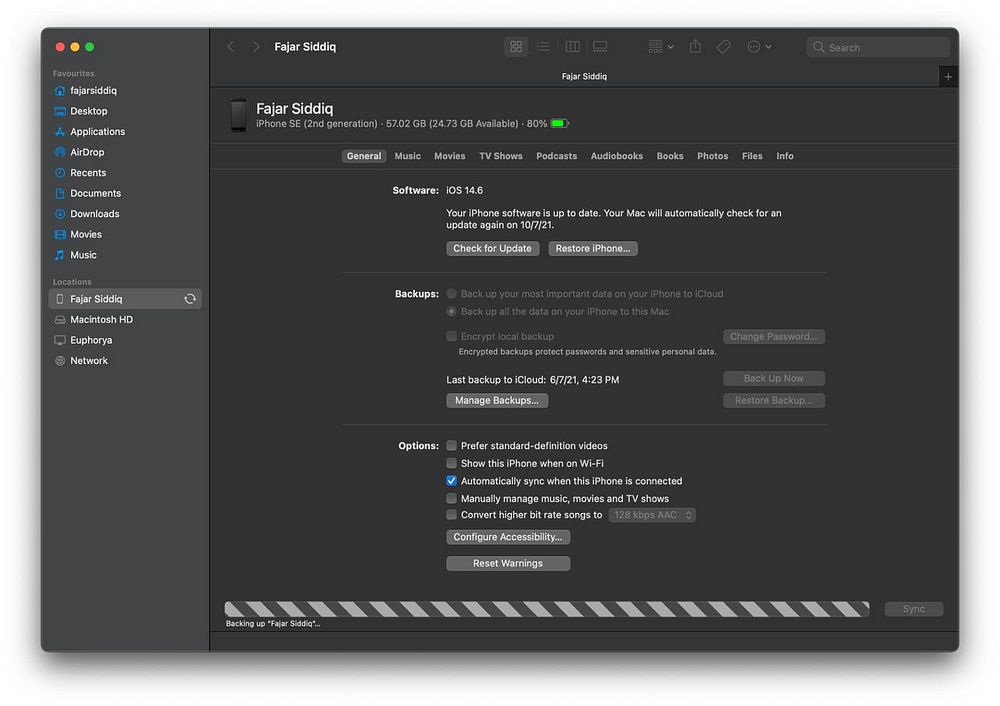Open Euphorya in the sidebar
The width and height of the screenshot is (1000, 706).
pos(125,340)
